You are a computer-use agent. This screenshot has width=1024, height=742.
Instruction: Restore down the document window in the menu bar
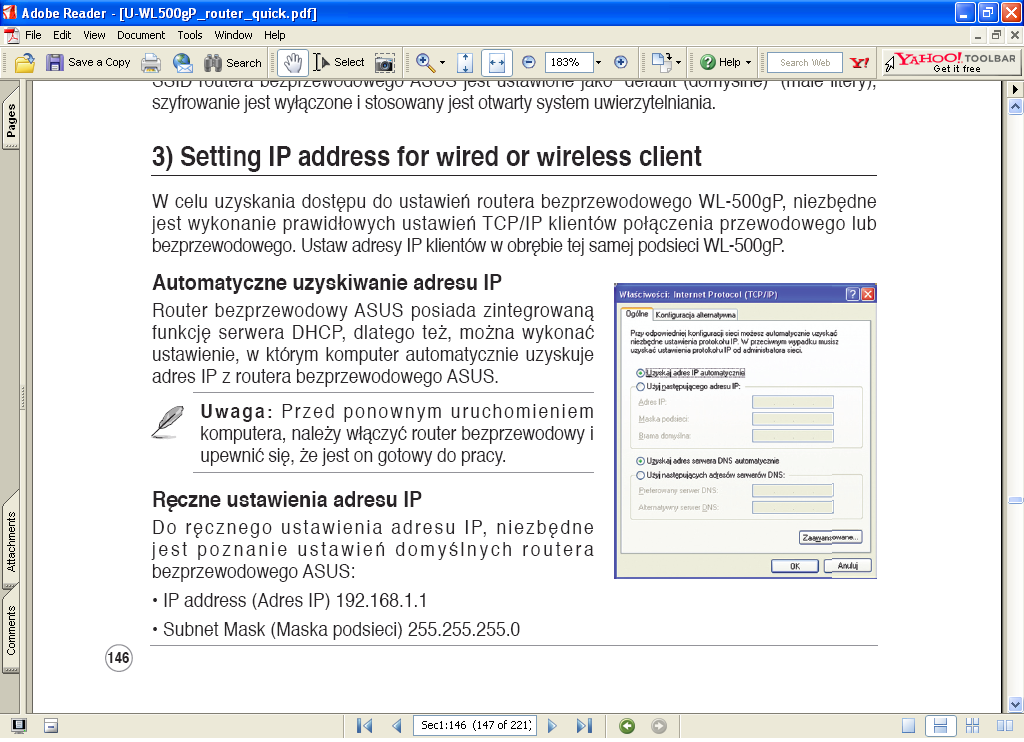tap(996, 35)
